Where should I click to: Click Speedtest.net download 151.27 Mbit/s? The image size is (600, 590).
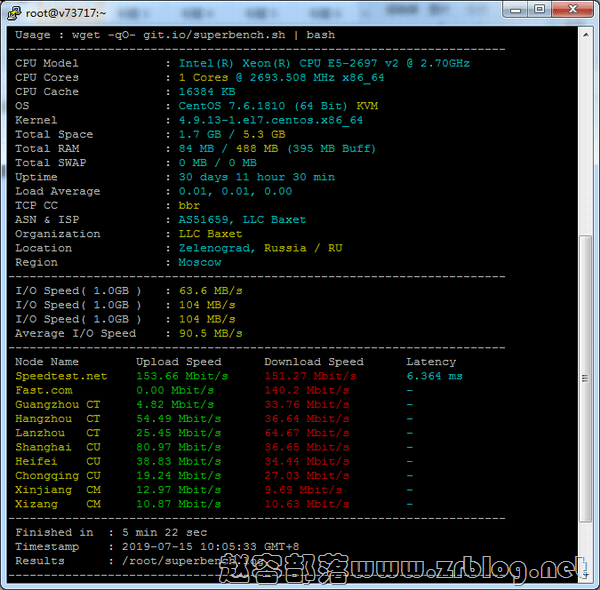310,376
